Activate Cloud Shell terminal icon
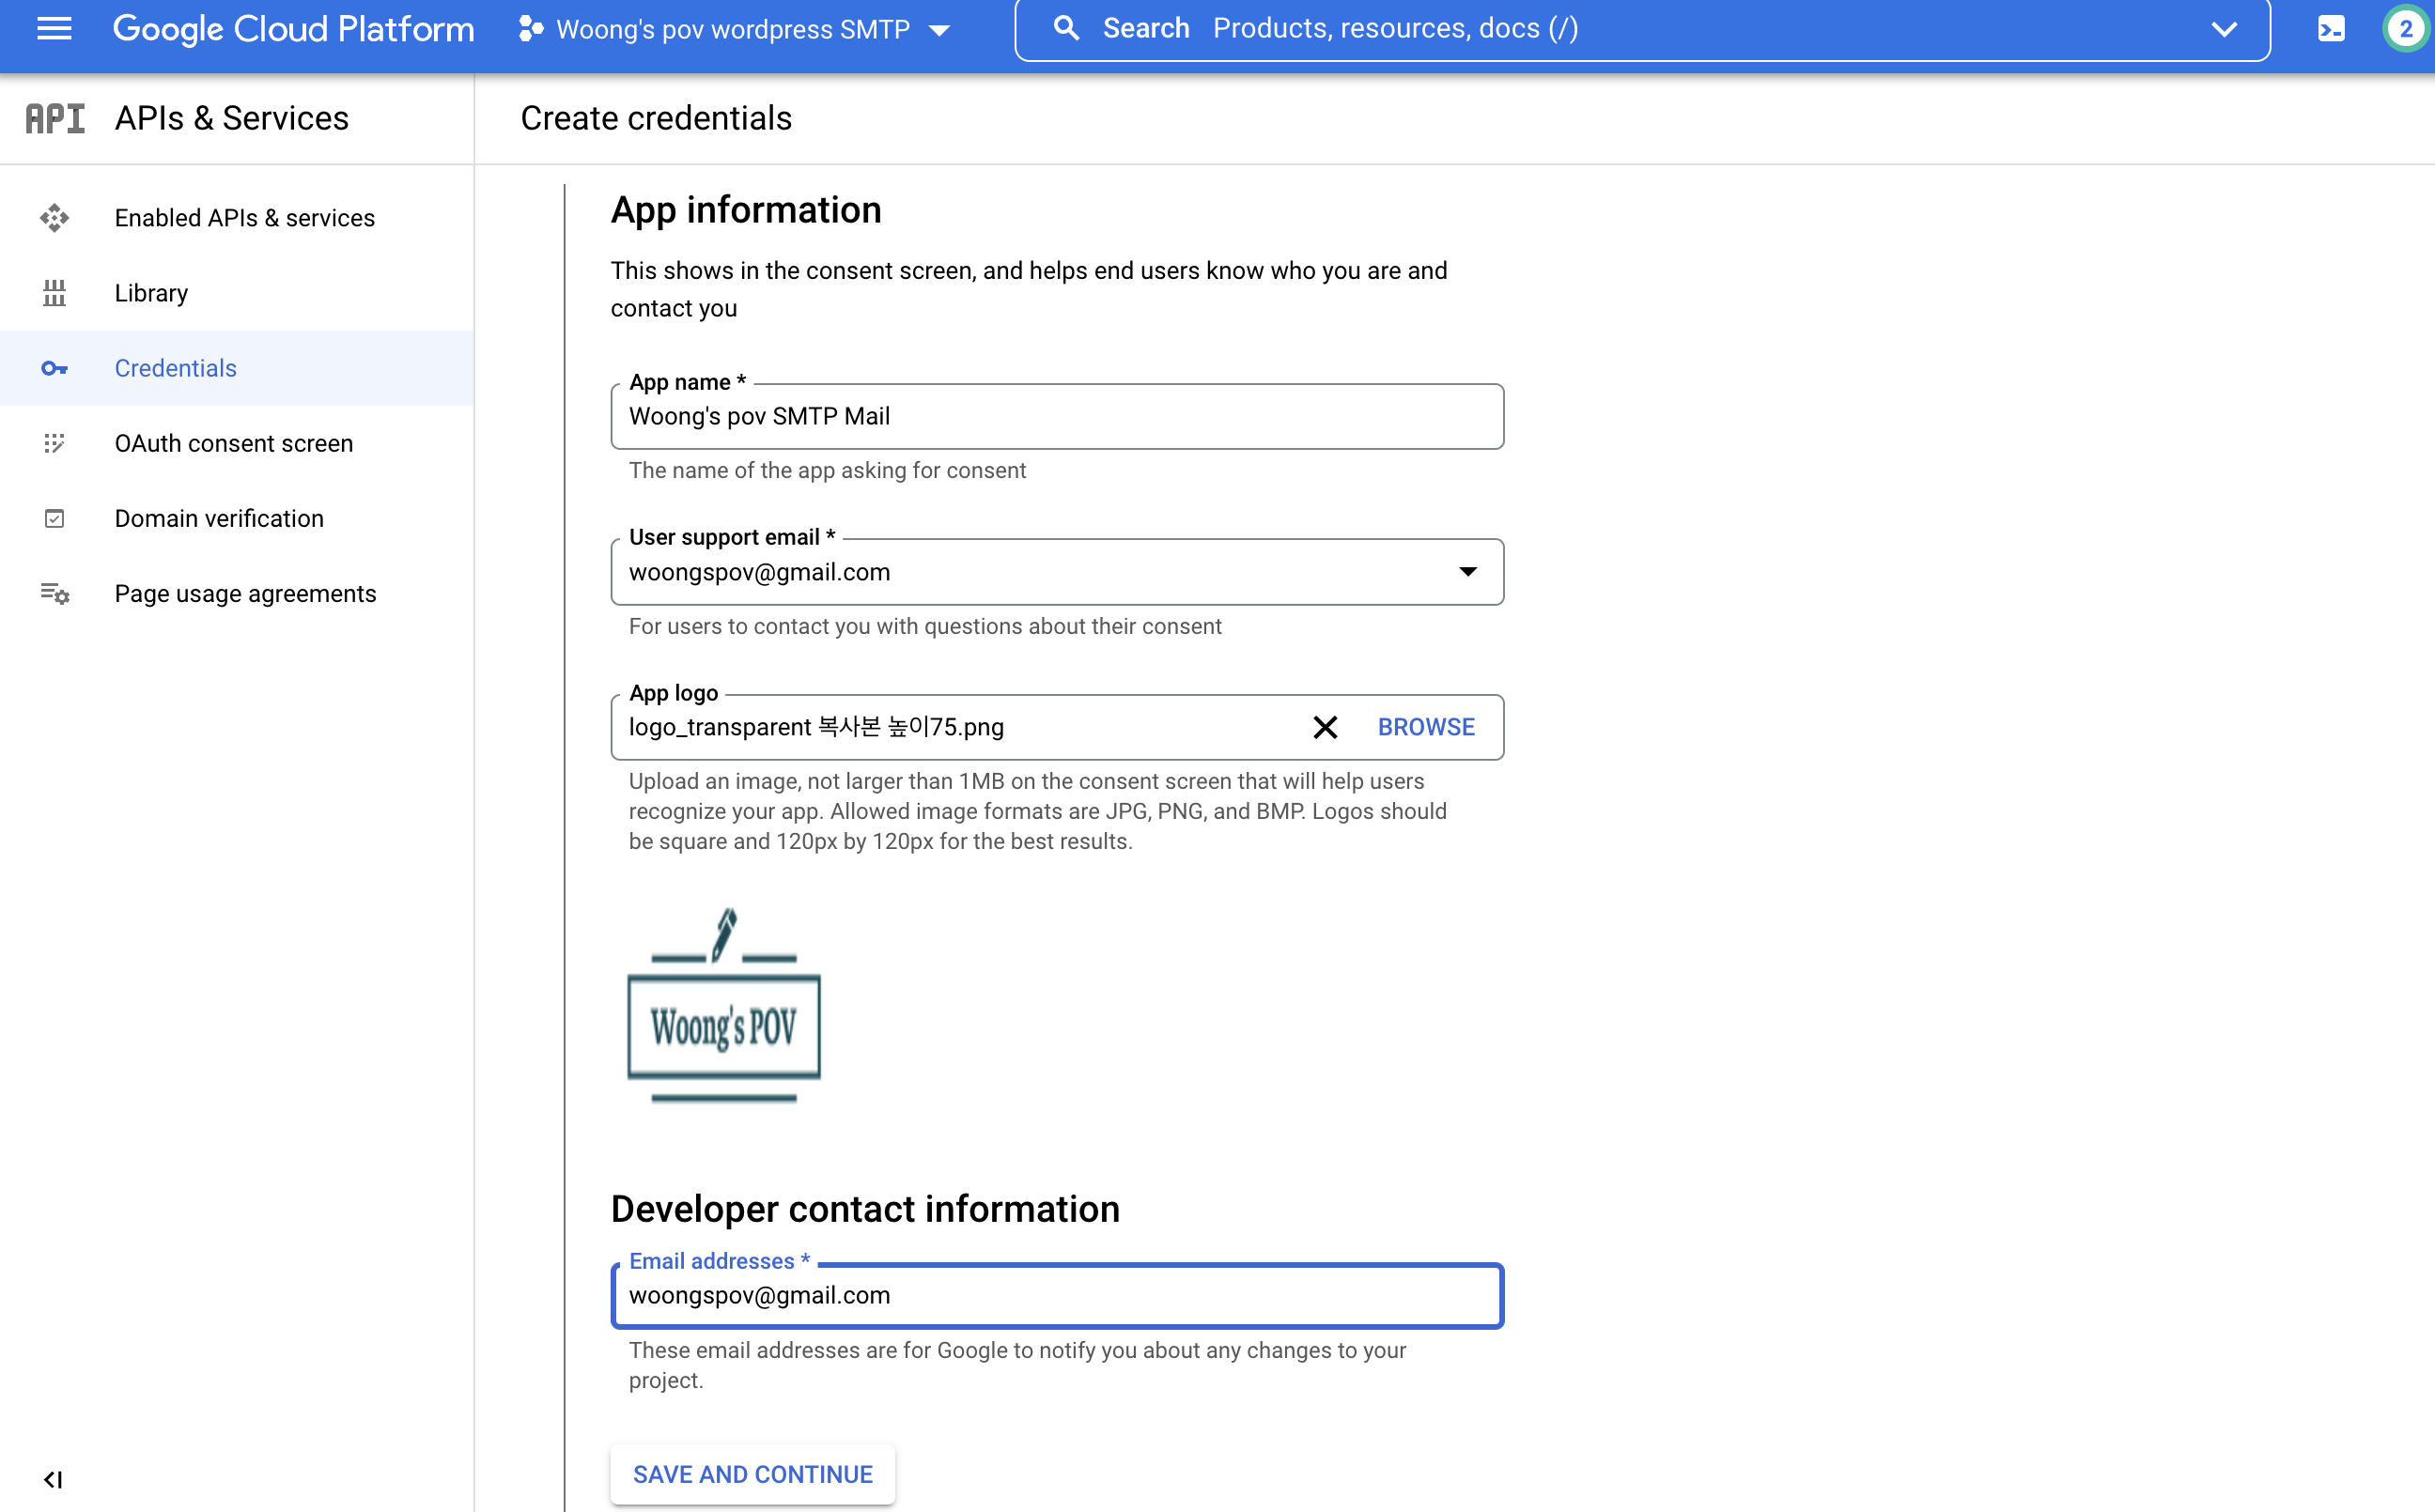This screenshot has width=2435, height=1512. (2330, 29)
